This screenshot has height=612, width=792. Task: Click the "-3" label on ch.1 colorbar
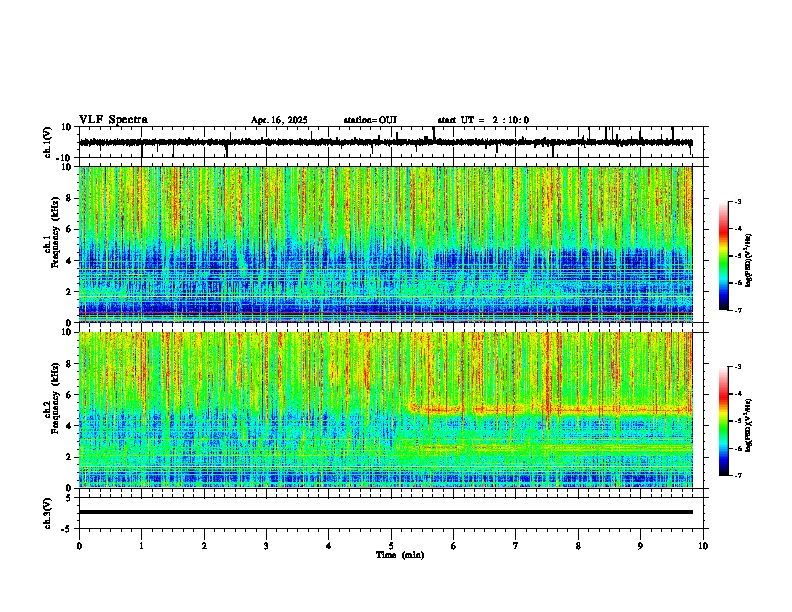click(737, 201)
